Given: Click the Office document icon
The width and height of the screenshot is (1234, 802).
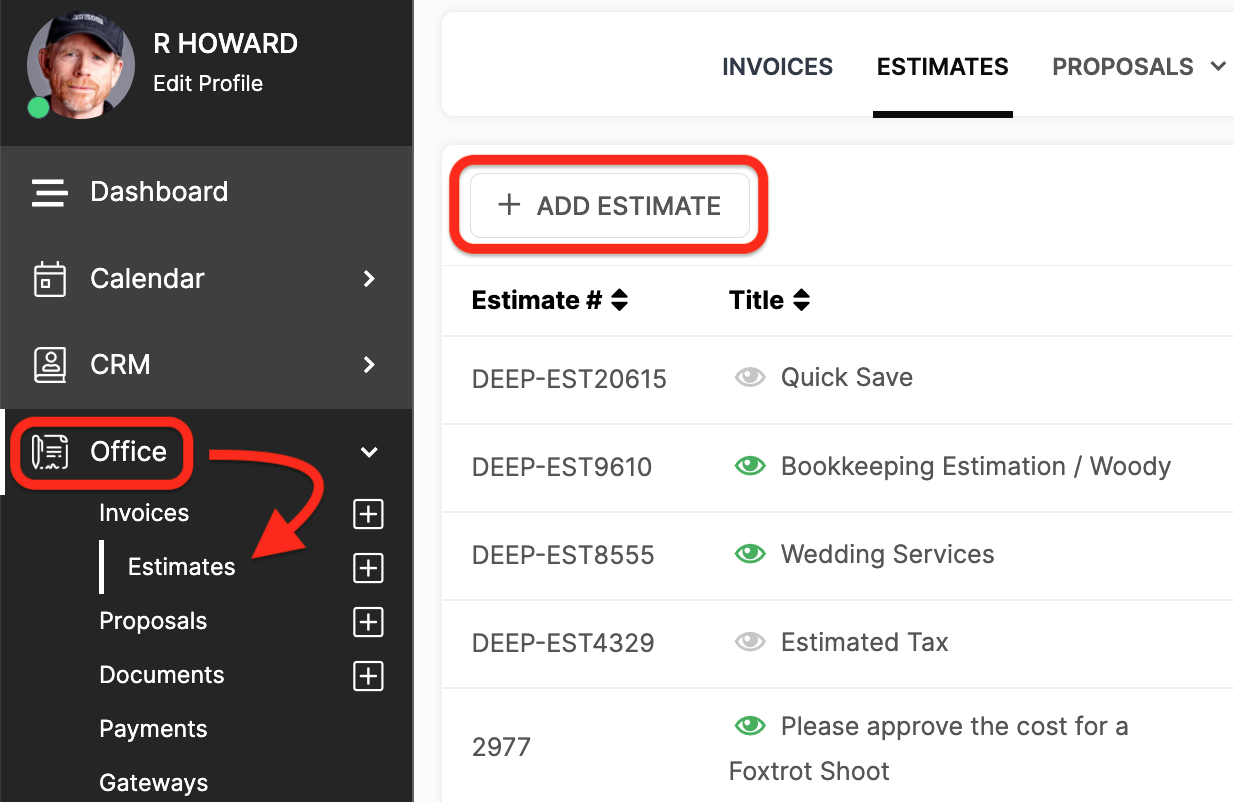Looking at the screenshot, I should point(50,452).
